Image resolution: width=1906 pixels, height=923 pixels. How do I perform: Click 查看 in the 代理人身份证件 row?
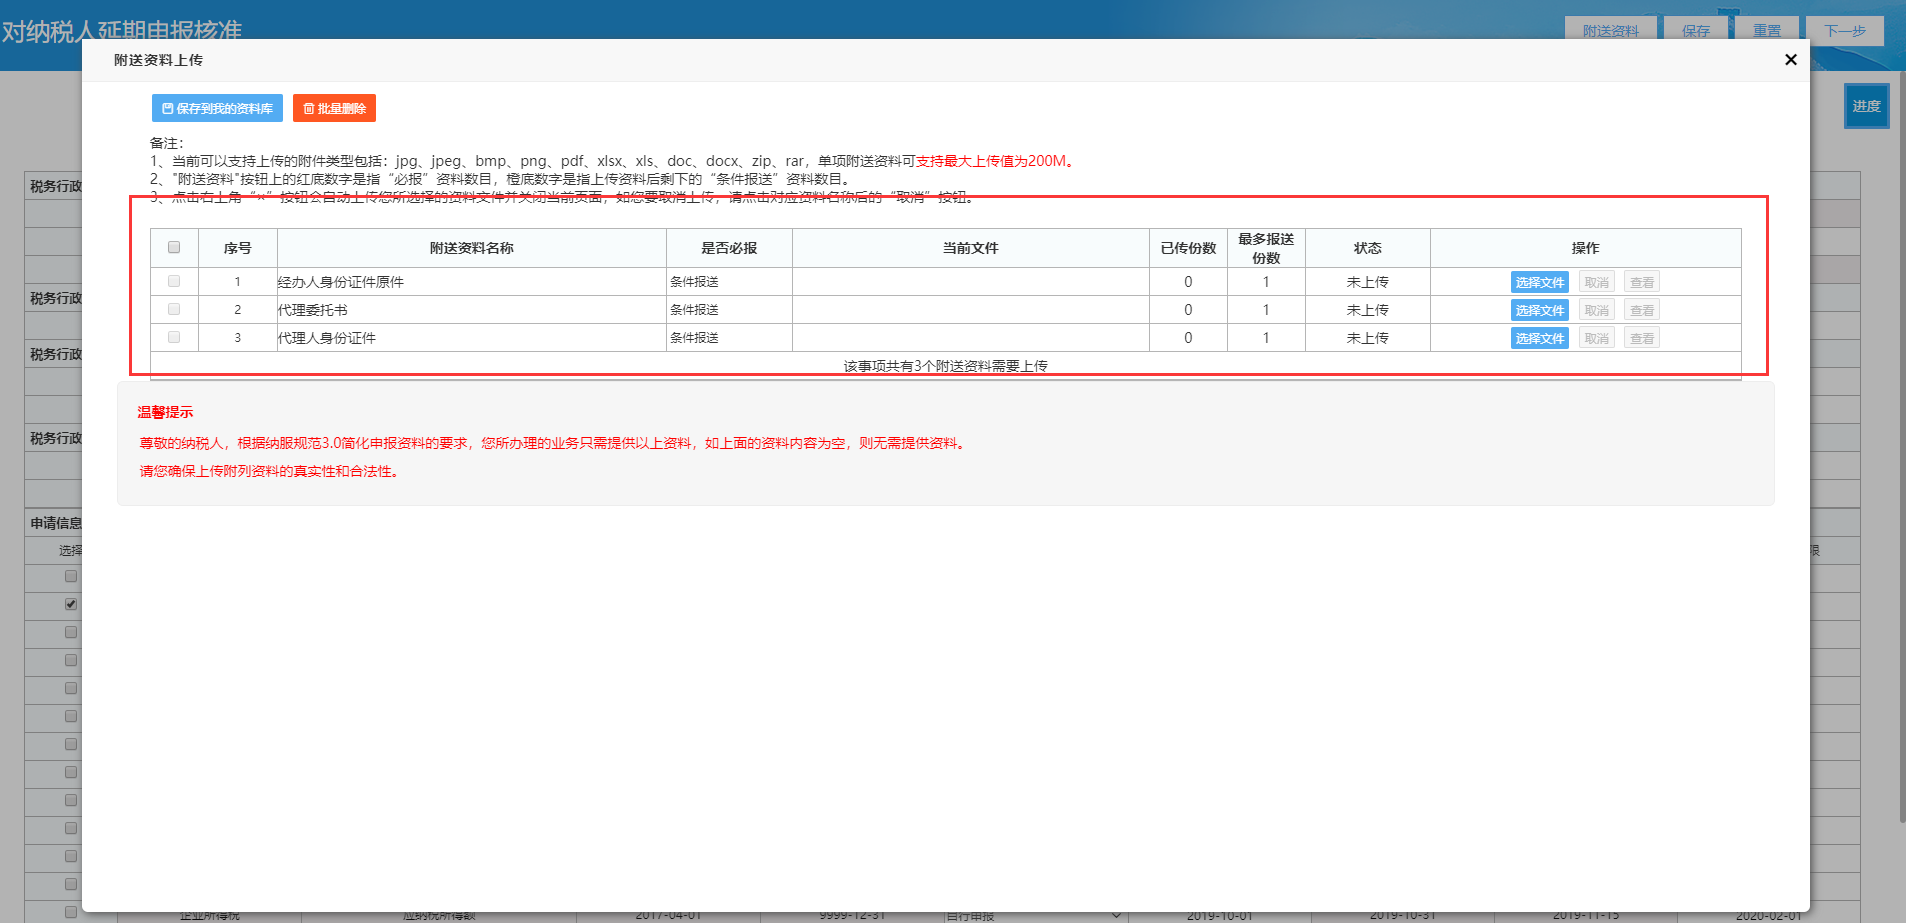coord(1642,338)
